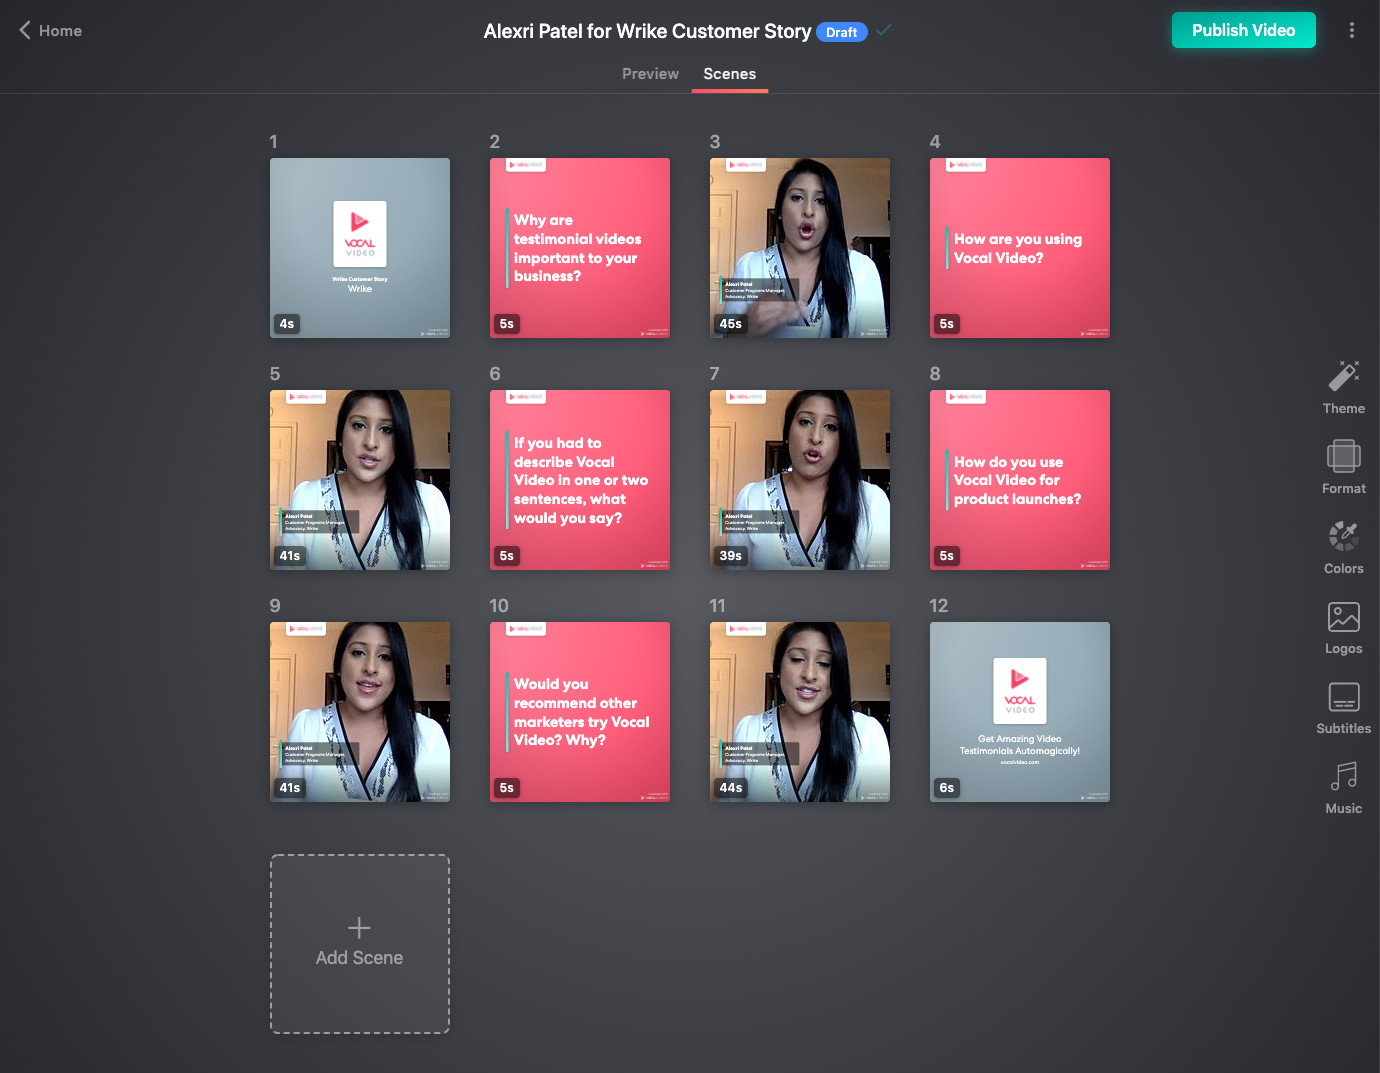1380x1073 pixels.
Task: Open the Logos image icon
Action: click(x=1343, y=617)
